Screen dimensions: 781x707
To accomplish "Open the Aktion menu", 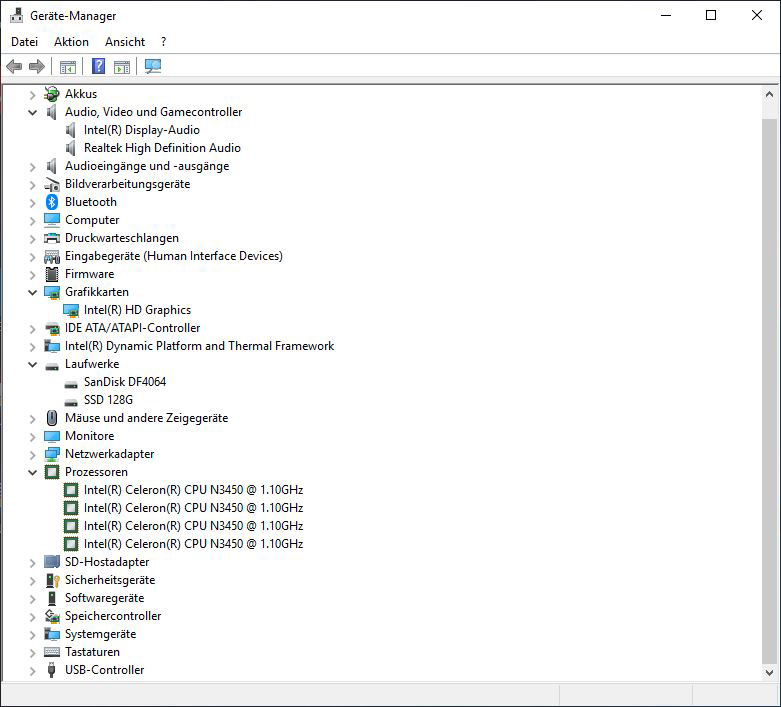I will (x=71, y=42).
